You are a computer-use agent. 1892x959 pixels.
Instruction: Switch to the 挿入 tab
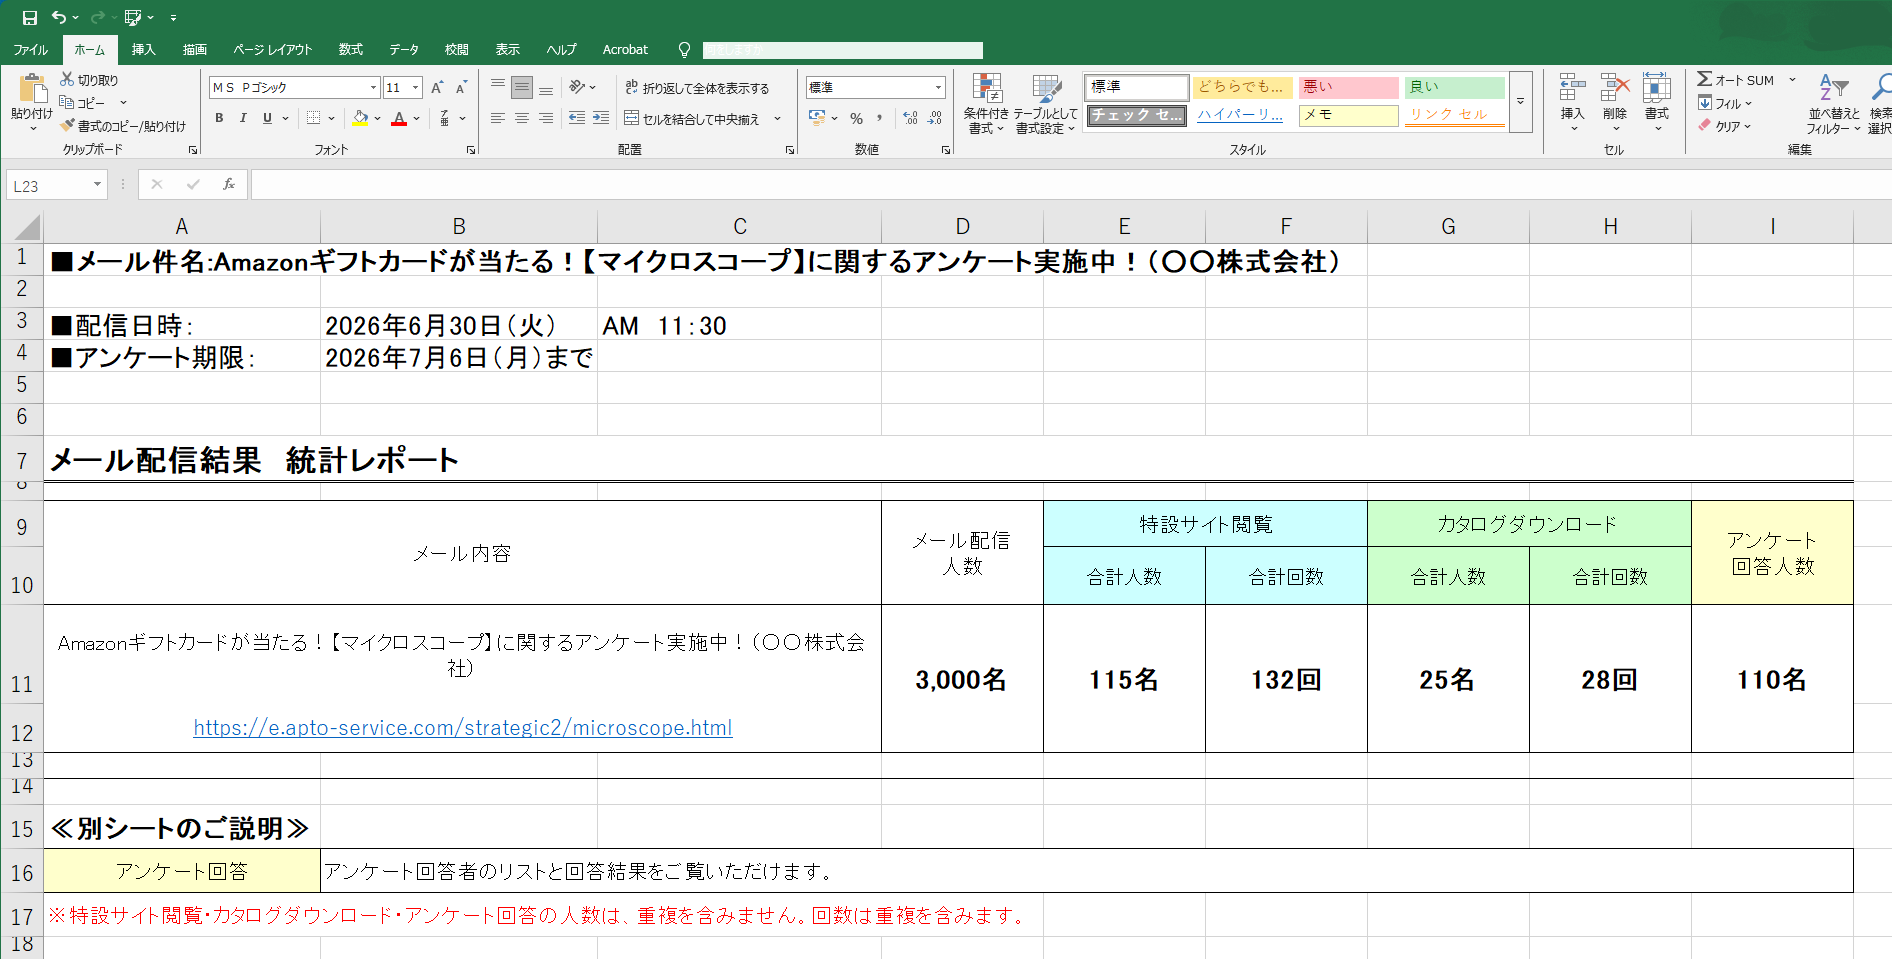pyautogui.click(x=143, y=50)
